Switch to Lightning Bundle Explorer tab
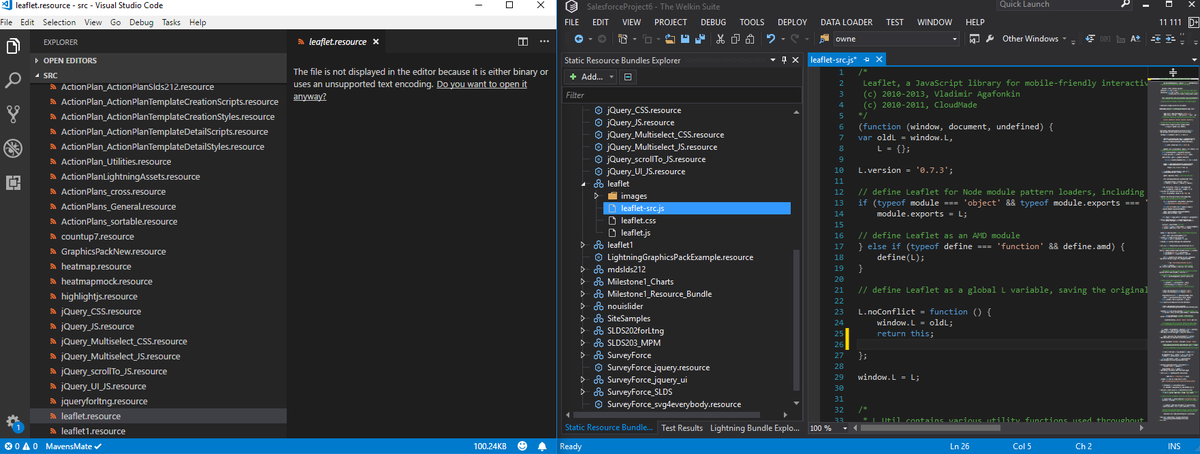1200x454 pixels. click(754, 428)
